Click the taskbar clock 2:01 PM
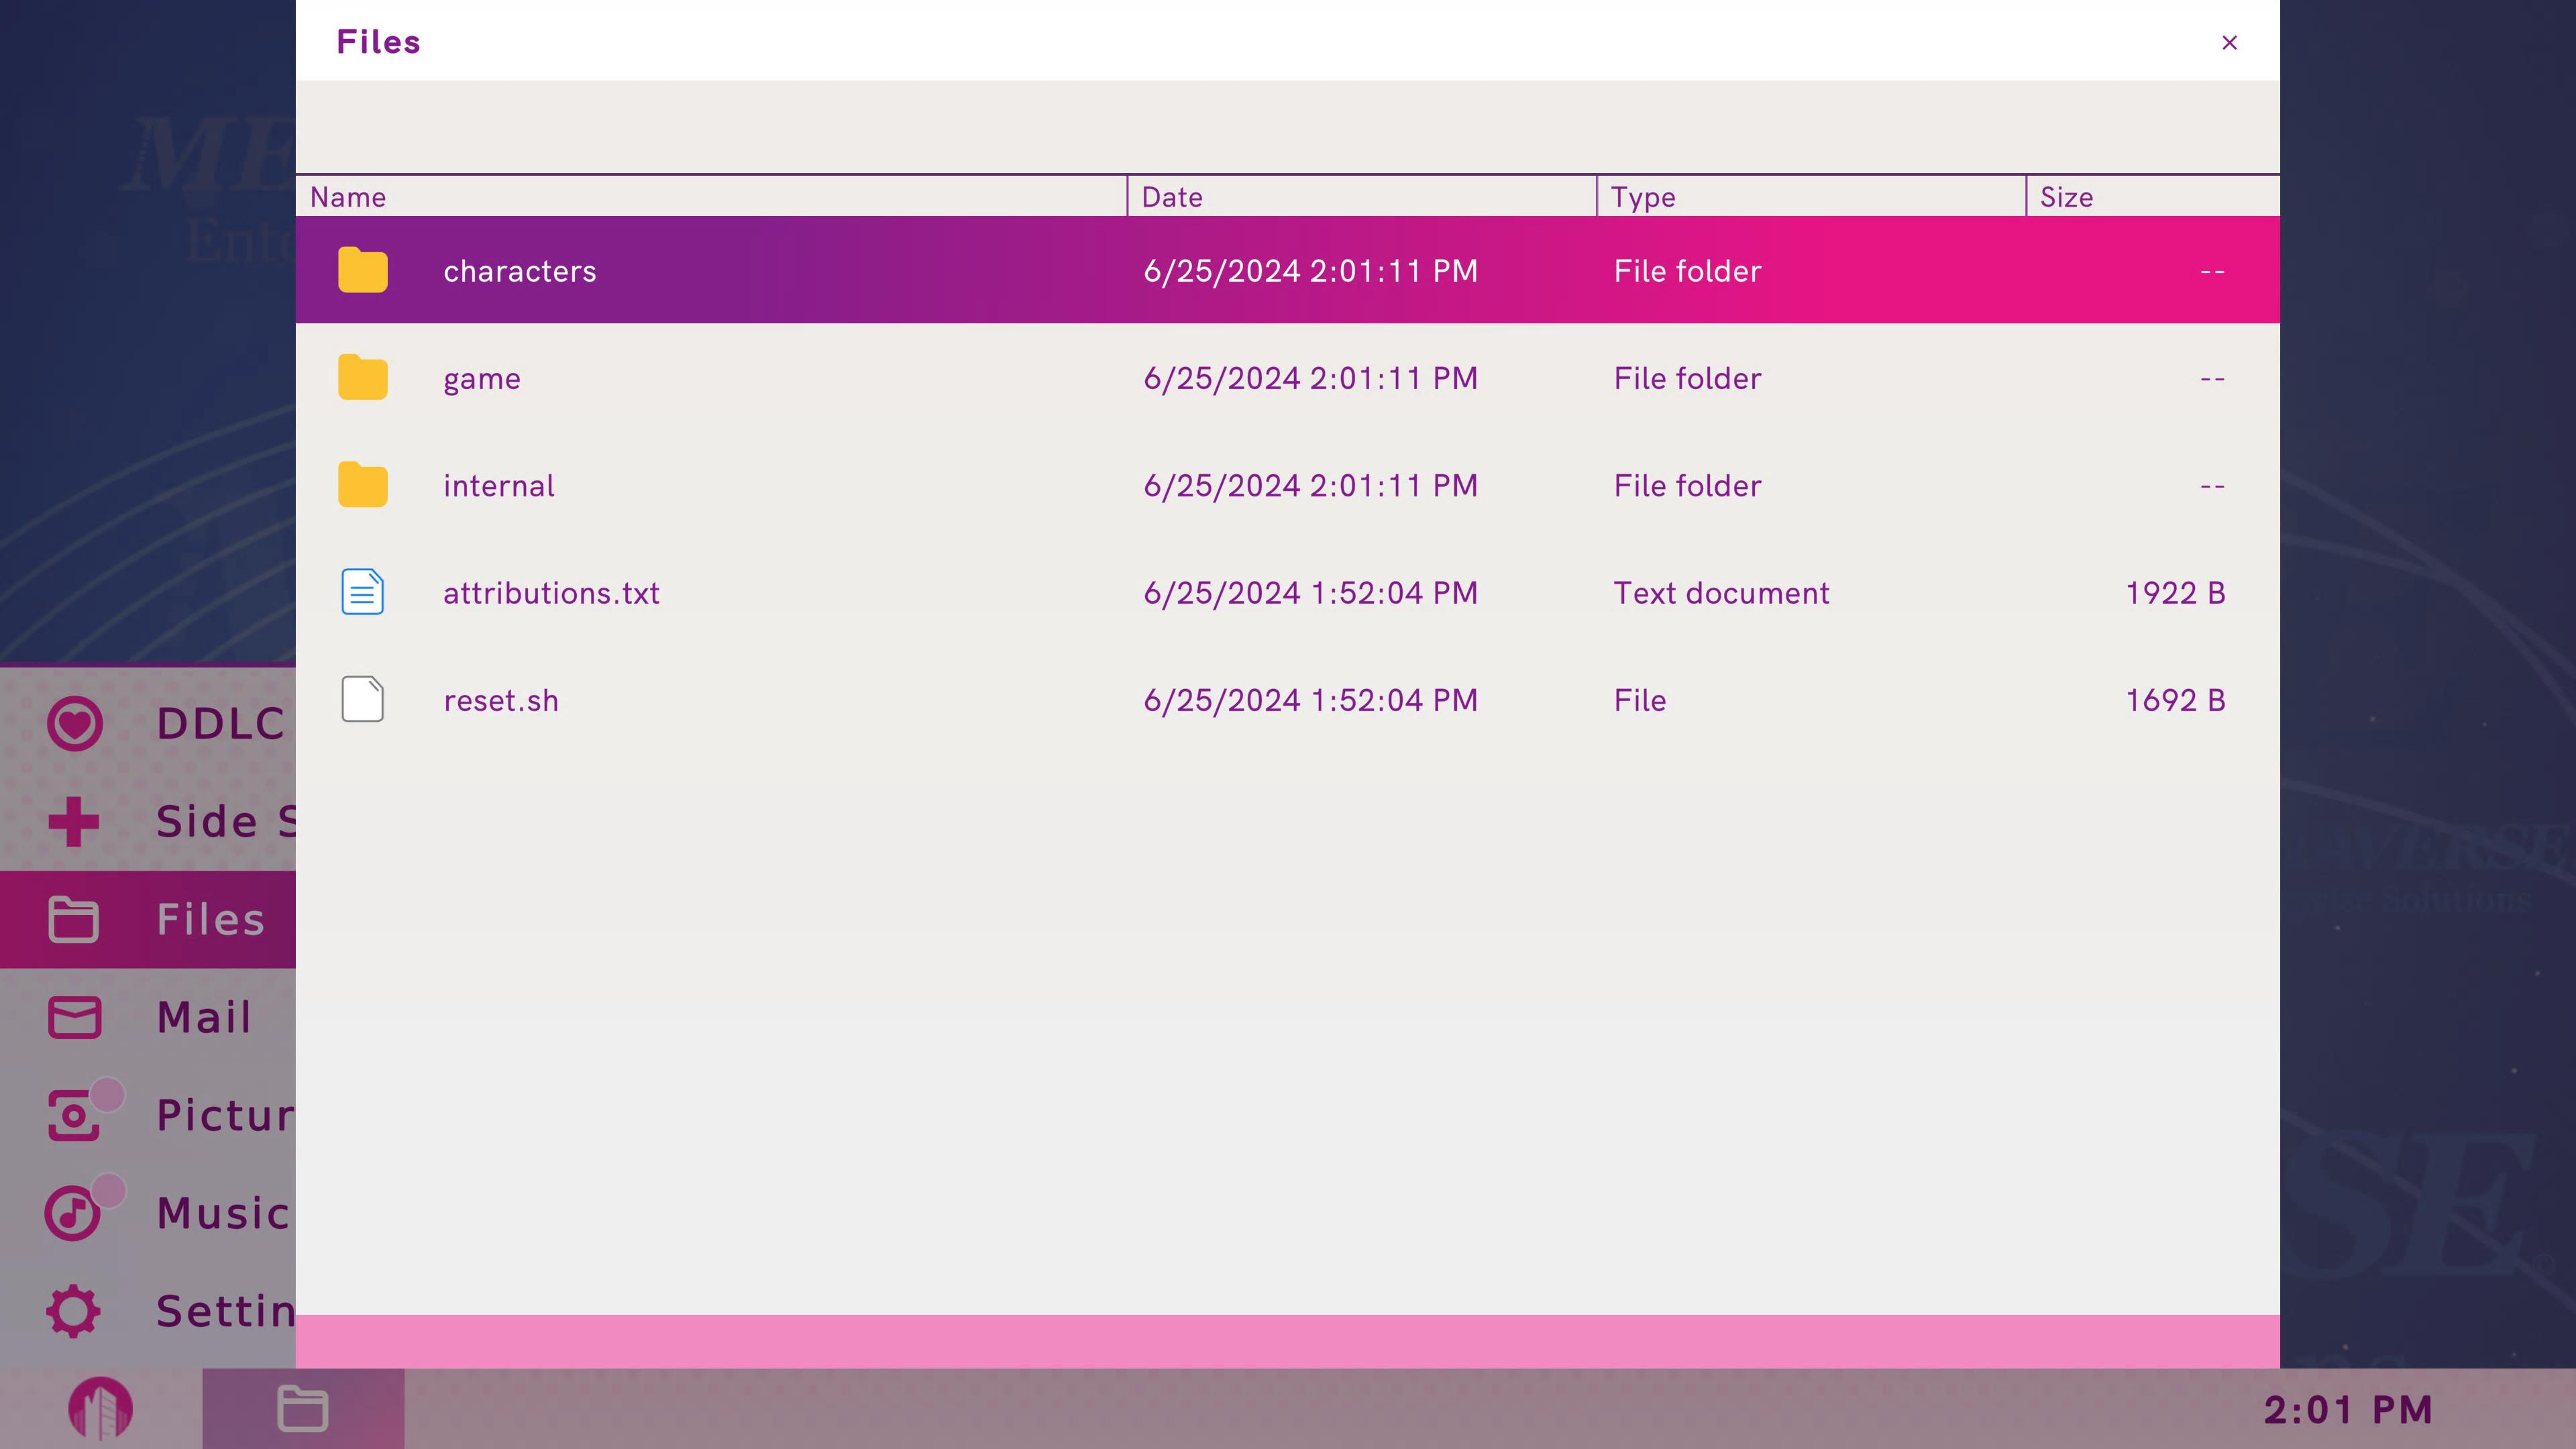Image resolution: width=2576 pixels, height=1449 pixels. 2347,1409
